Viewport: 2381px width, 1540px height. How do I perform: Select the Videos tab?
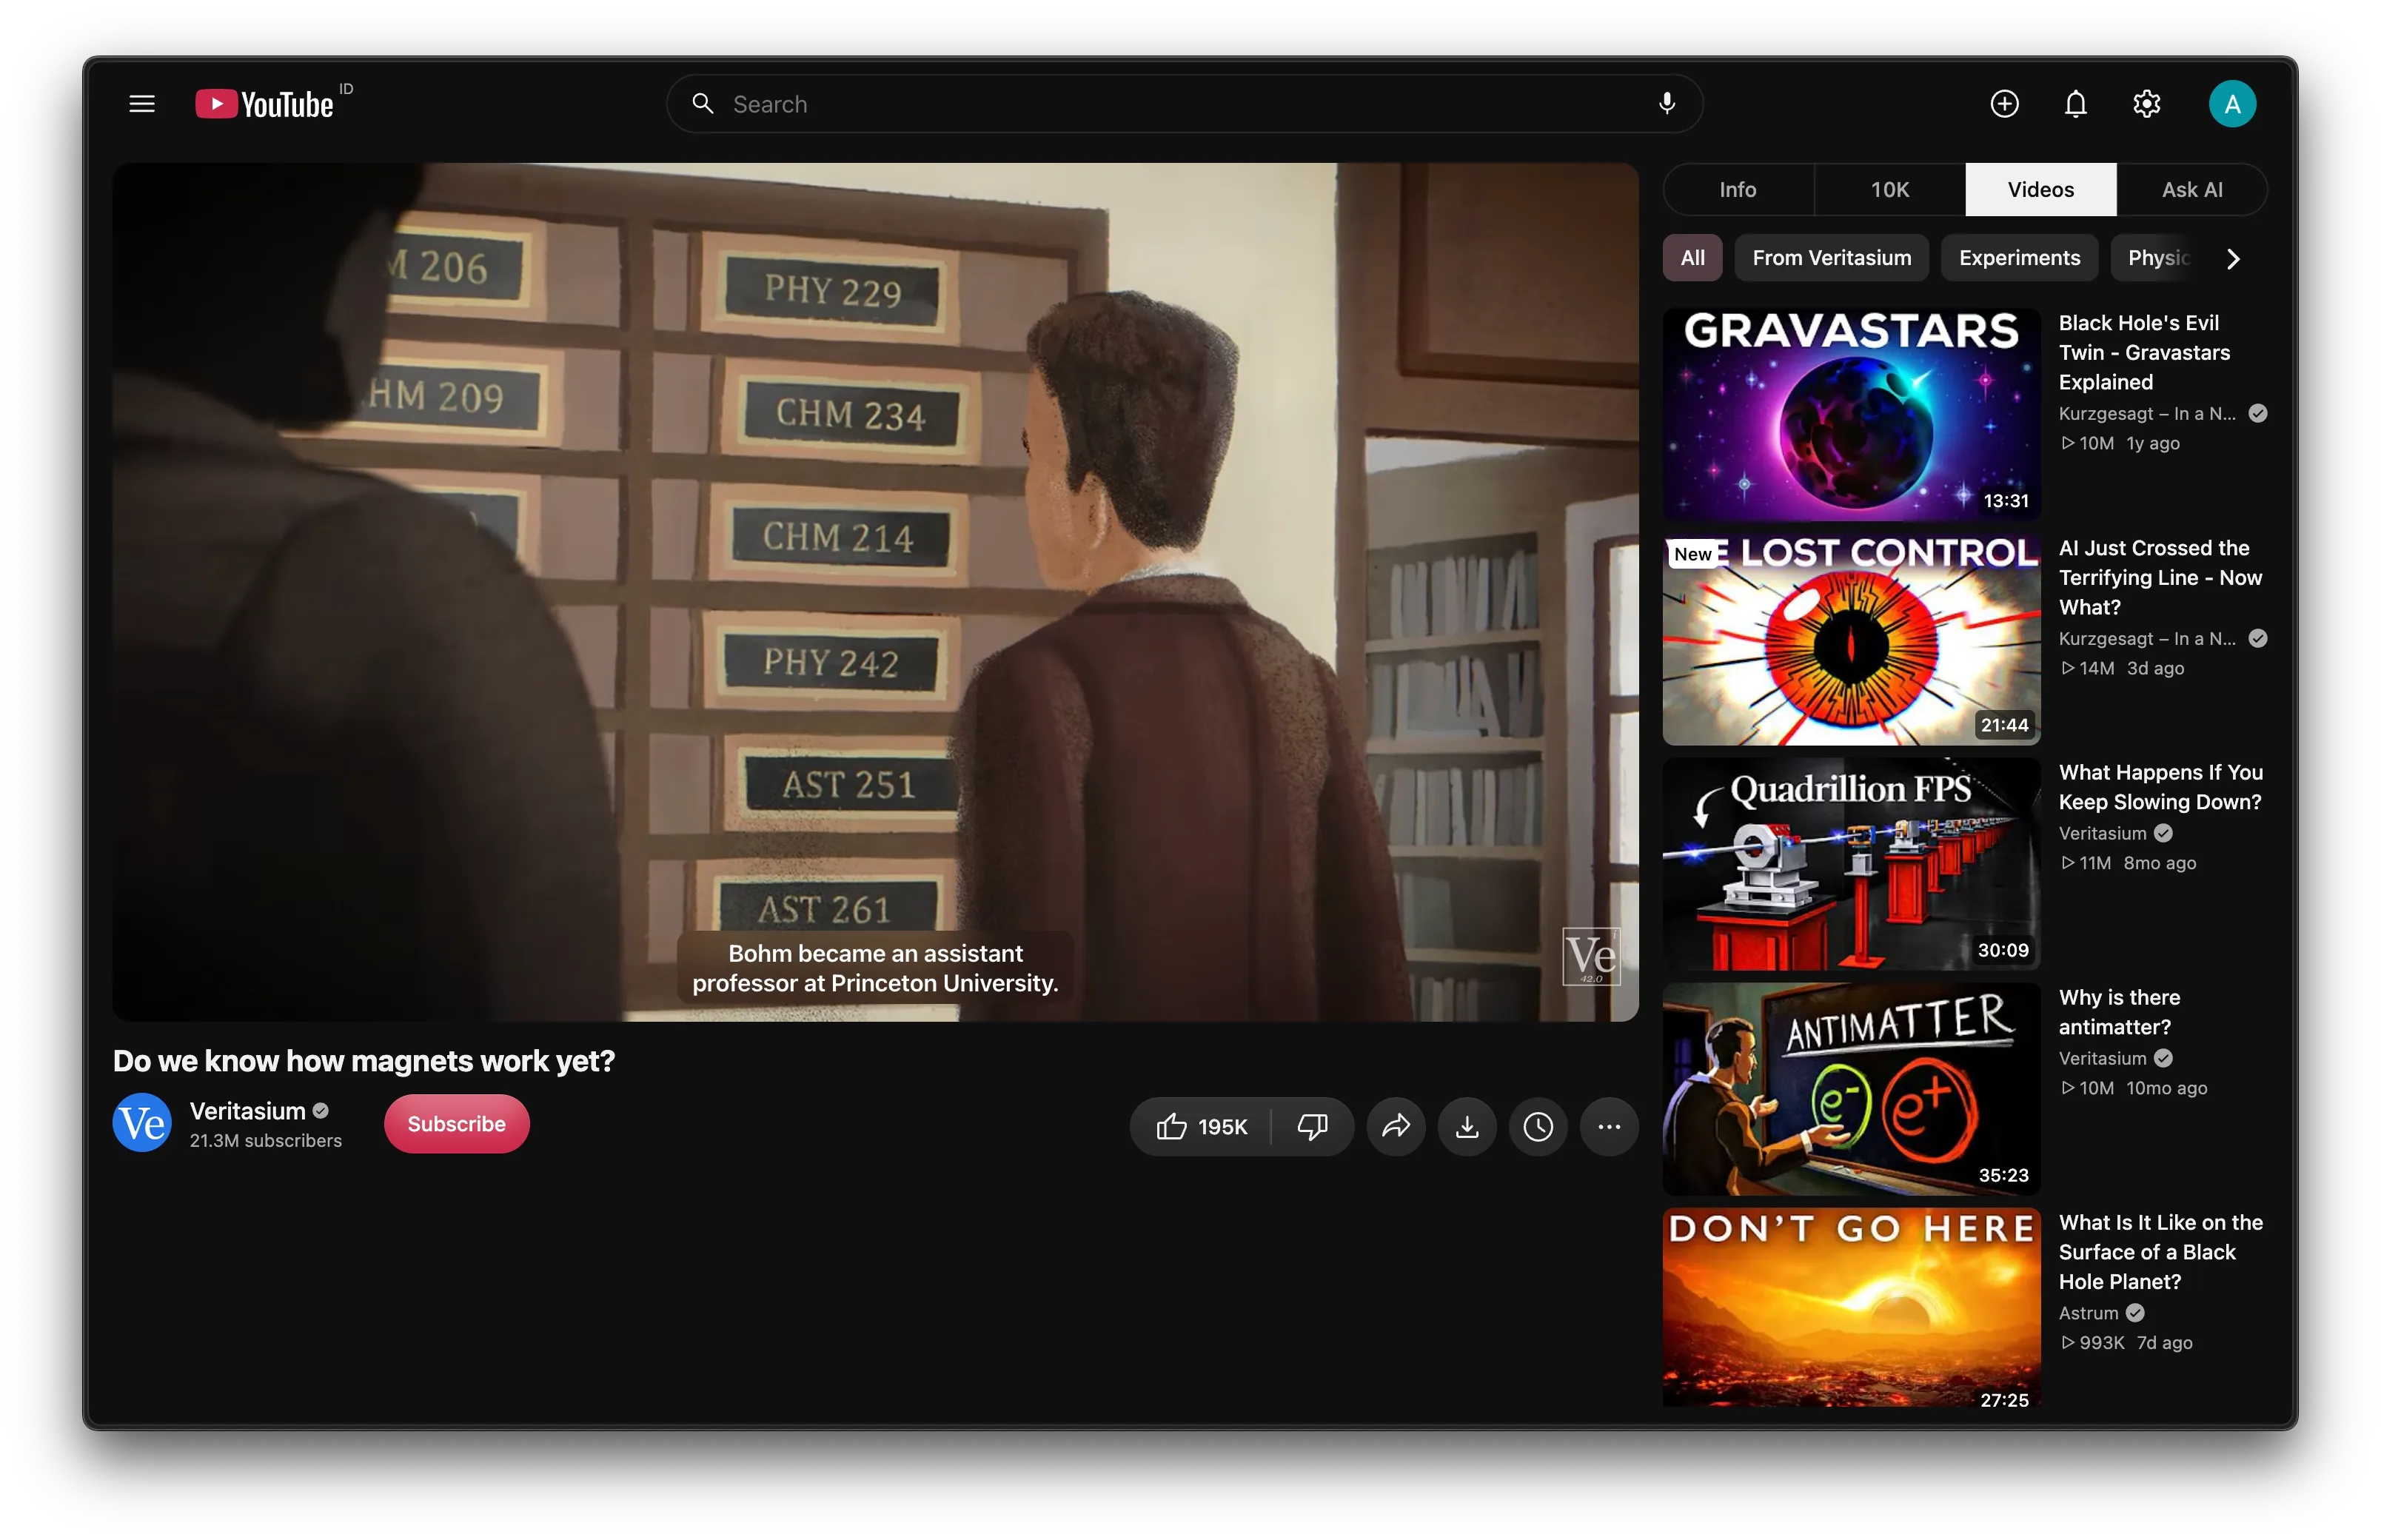point(2040,189)
